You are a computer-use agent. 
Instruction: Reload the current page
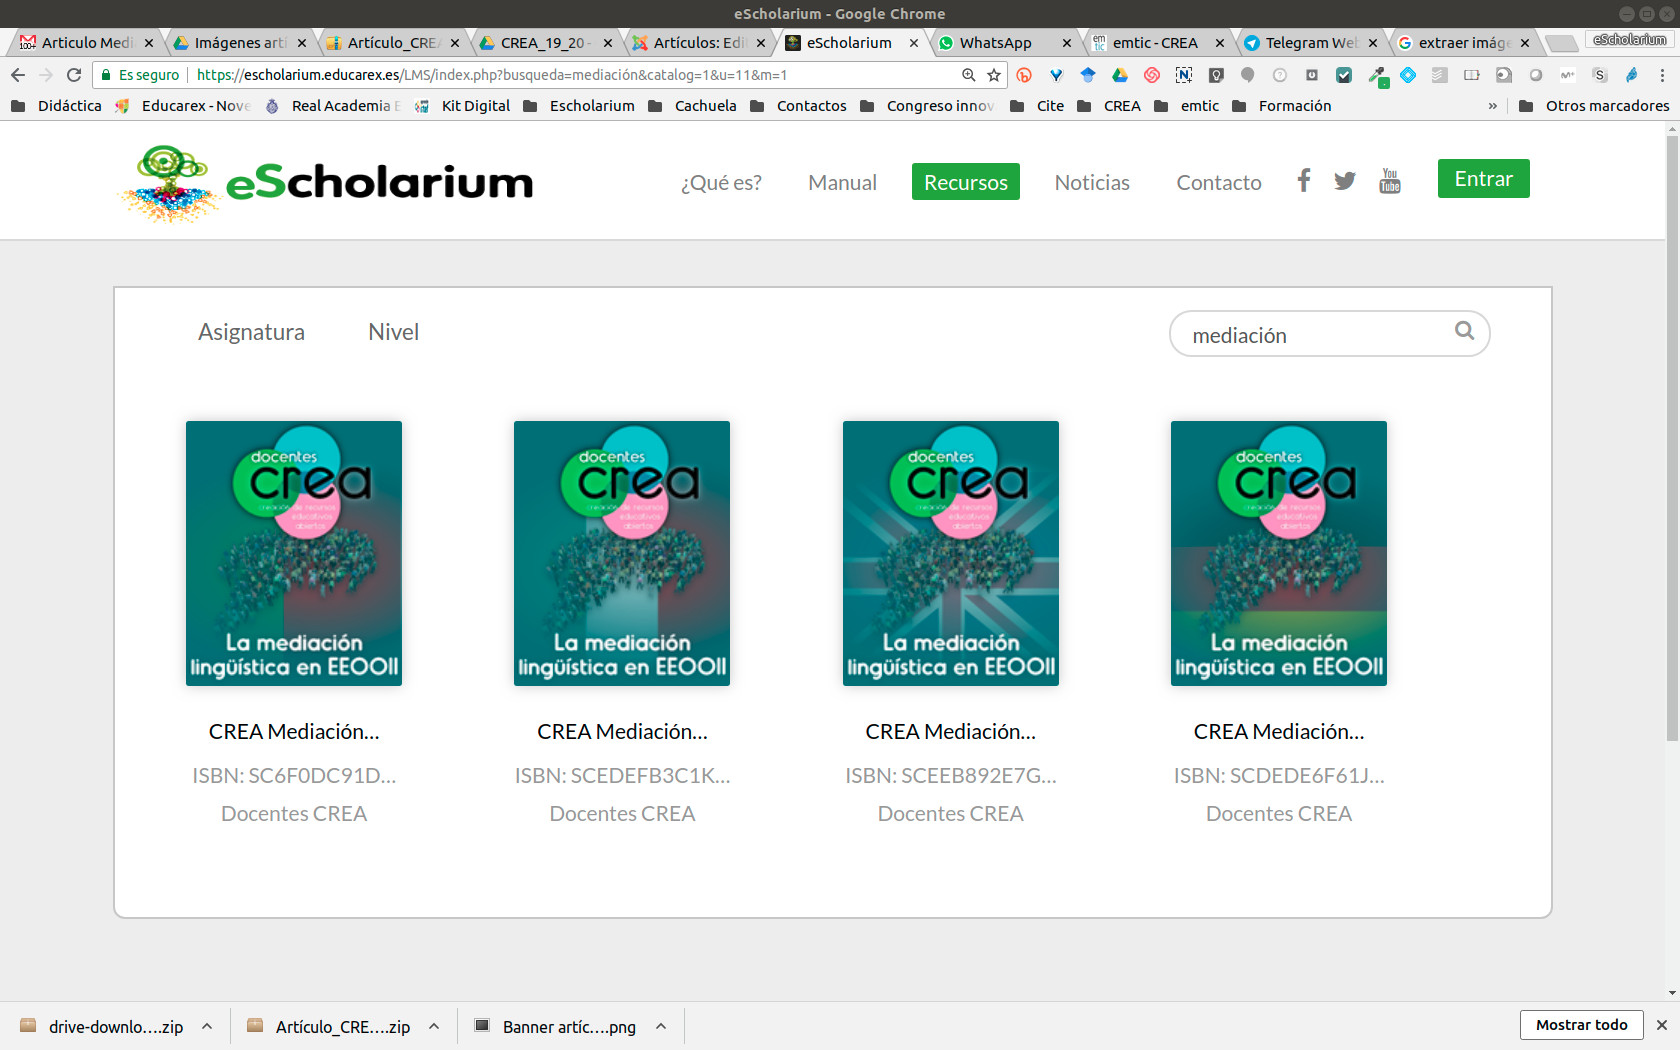74,75
